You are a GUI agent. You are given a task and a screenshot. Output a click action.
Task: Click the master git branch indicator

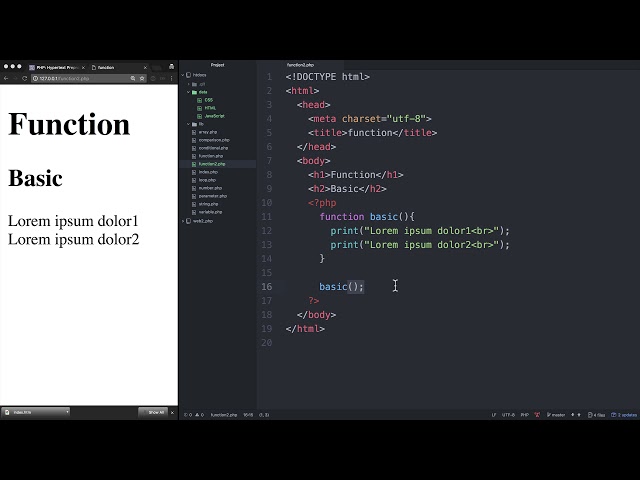(x=556, y=415)
